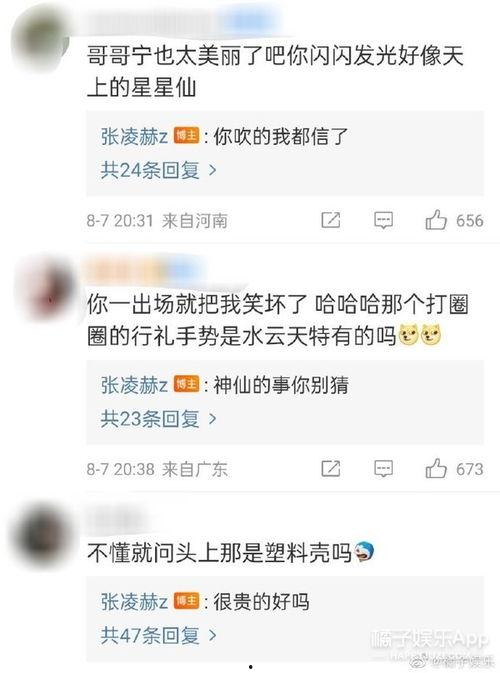Open the second commenter's blurred avatar
Image resolution: width=500 pixels, height=673 pixels.
point(45,288)
